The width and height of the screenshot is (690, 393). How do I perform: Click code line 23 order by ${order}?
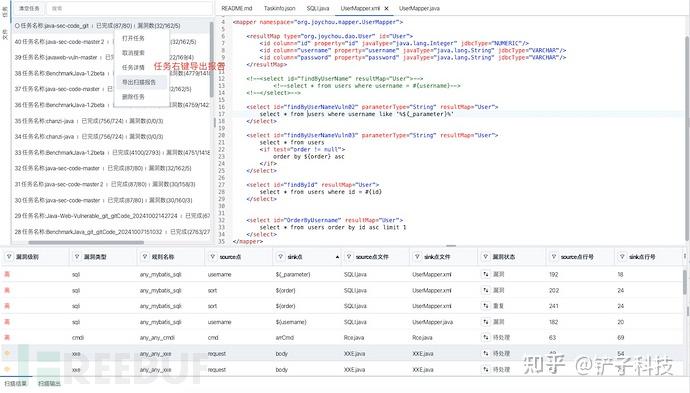[308, 156]
